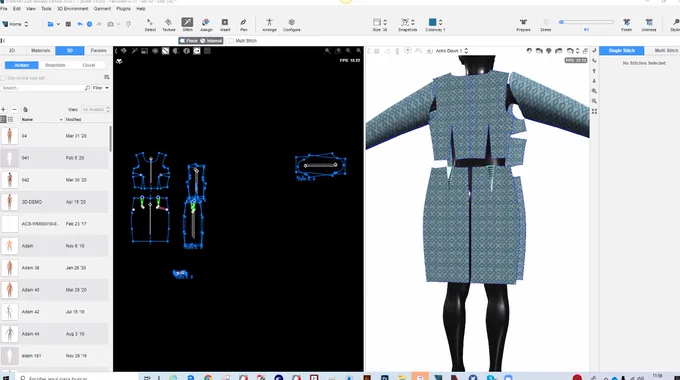Open the Garment menu
The height and width of the screenshot is (380, 680).
pos(102,9)
